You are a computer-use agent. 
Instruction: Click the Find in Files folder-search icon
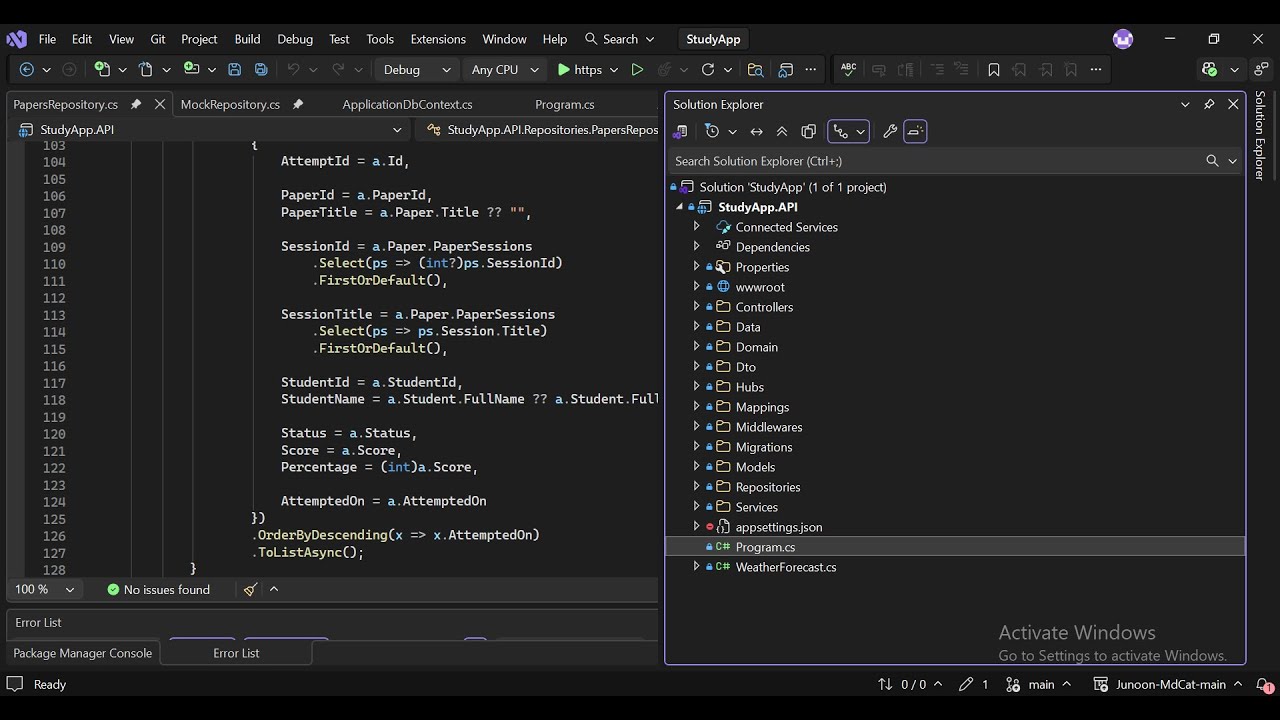[x=755, y=69]
